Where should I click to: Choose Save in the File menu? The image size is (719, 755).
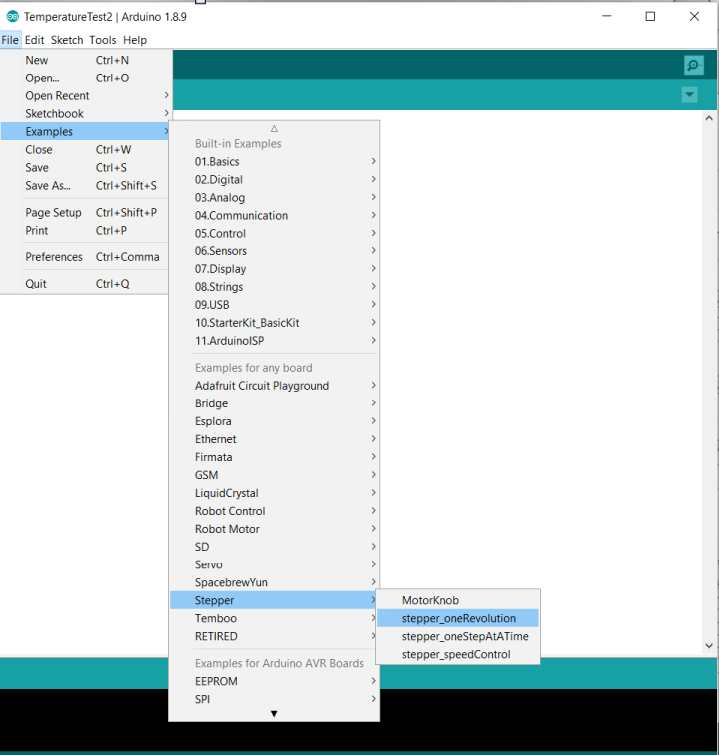click(x=85, y=168)
